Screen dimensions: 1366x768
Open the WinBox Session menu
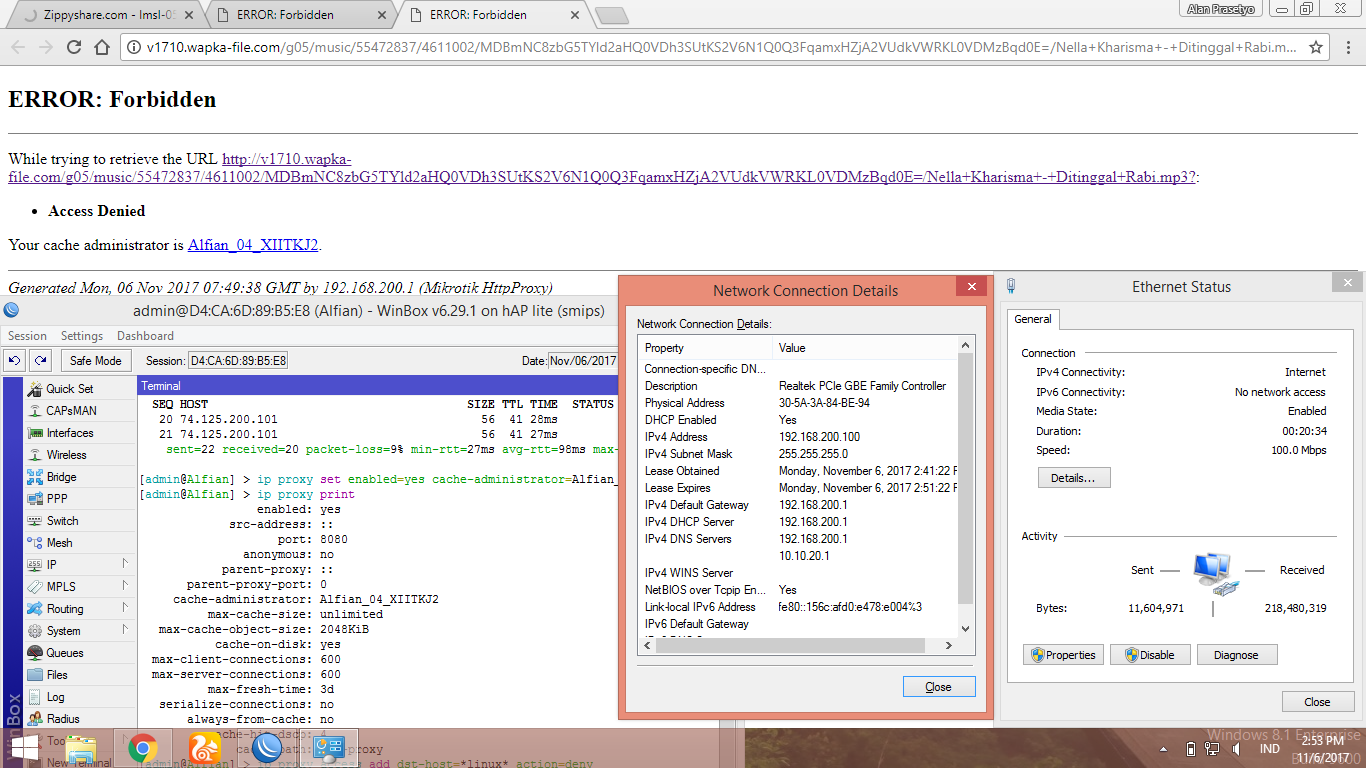27,336
